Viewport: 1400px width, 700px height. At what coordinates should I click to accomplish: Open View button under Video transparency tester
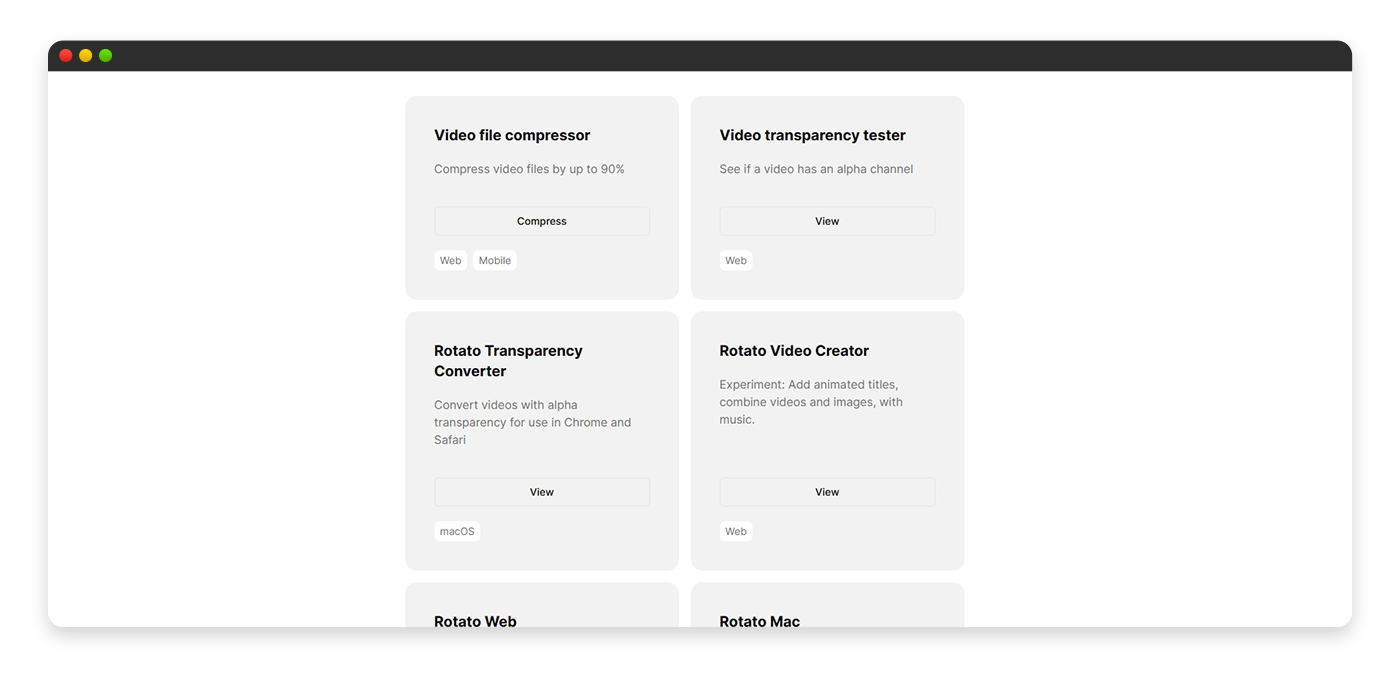point(827,221)
